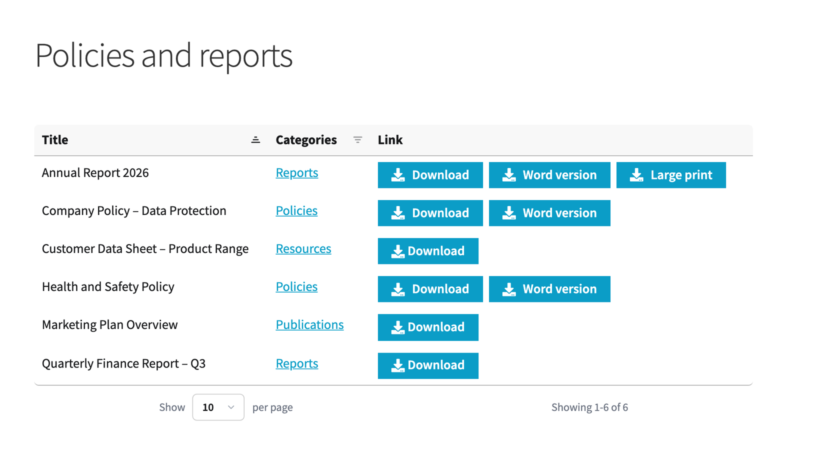820x462 pixels.
Task: Download the Marketing Plan Overview
Action: coord(428,327)
